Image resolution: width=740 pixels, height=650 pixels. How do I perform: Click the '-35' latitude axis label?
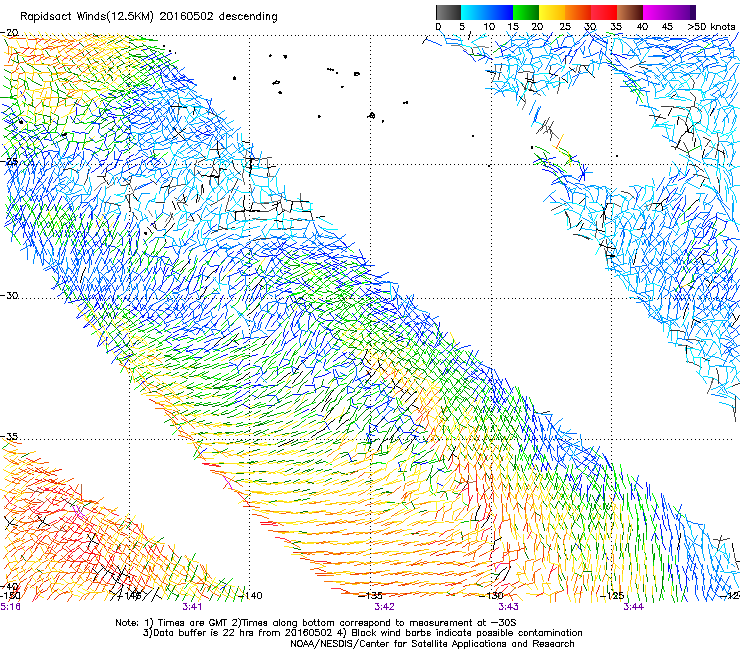tap(9, 436)
